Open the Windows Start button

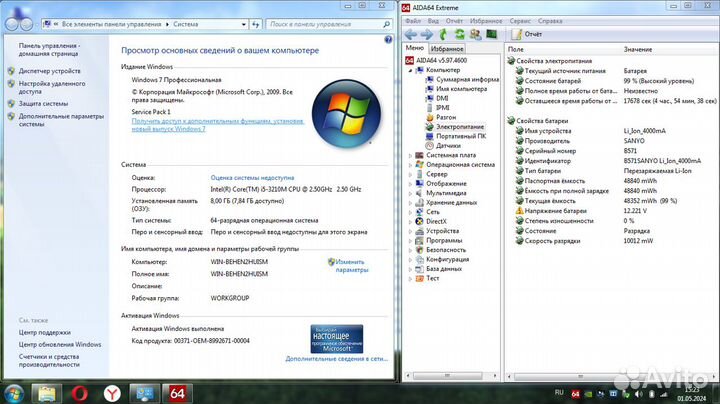(13, 394)
